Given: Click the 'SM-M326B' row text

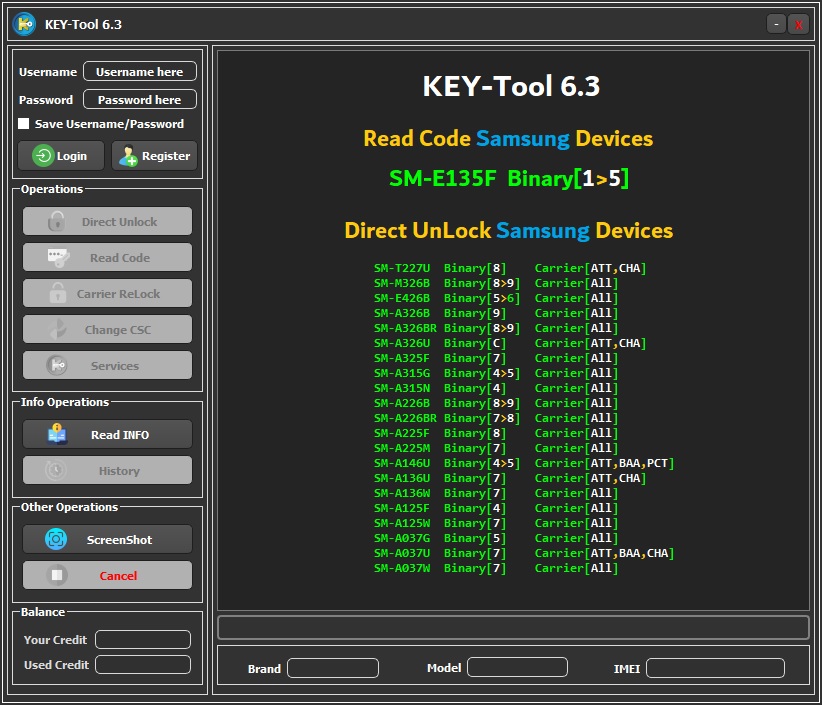Looking at the screenshot, I should (402, 283).
